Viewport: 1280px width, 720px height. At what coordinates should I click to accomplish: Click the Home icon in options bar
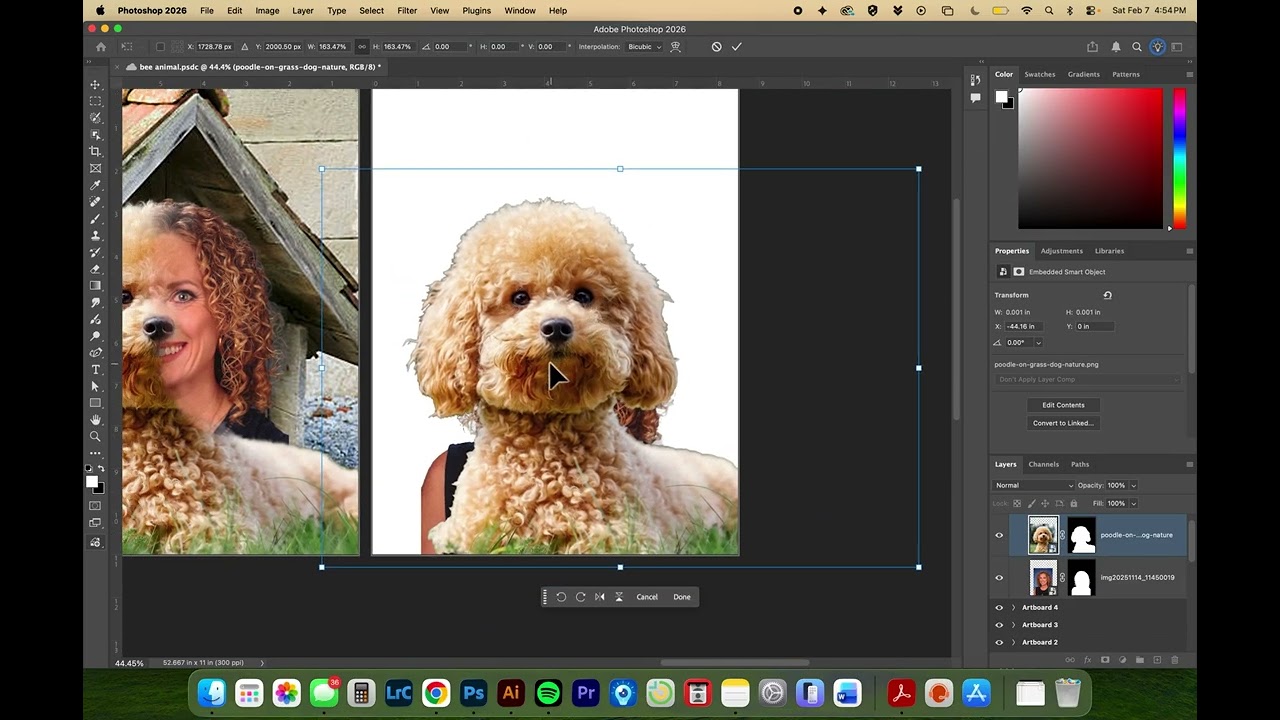(101, 47)
